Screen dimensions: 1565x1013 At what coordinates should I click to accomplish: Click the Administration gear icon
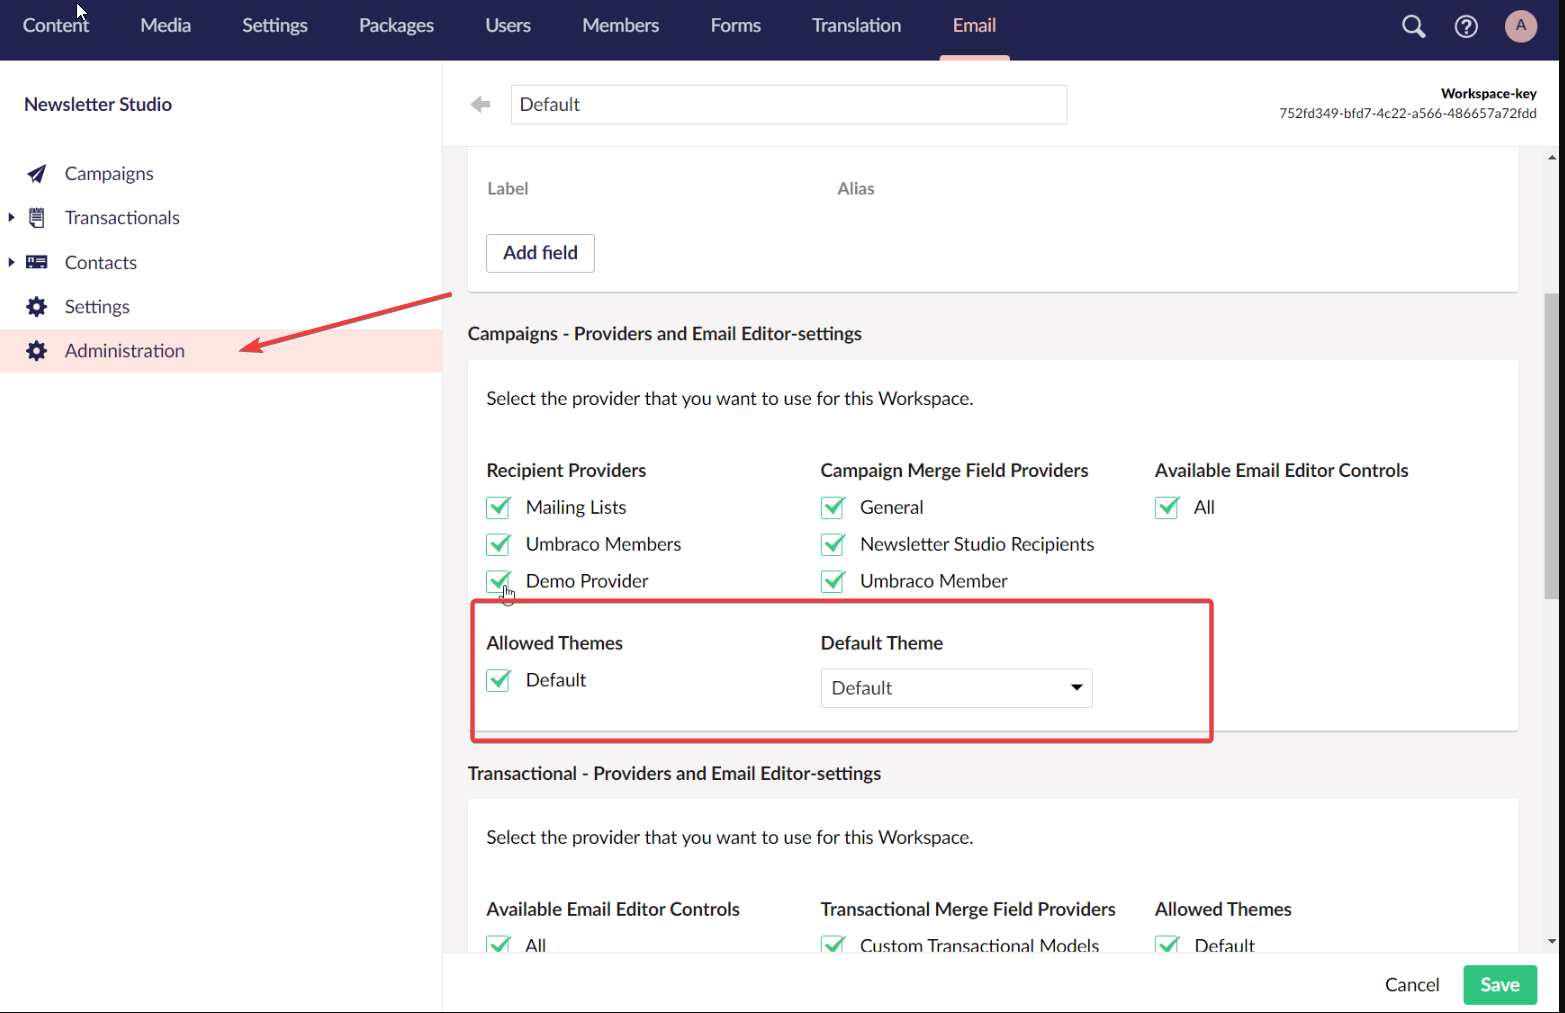37,351
